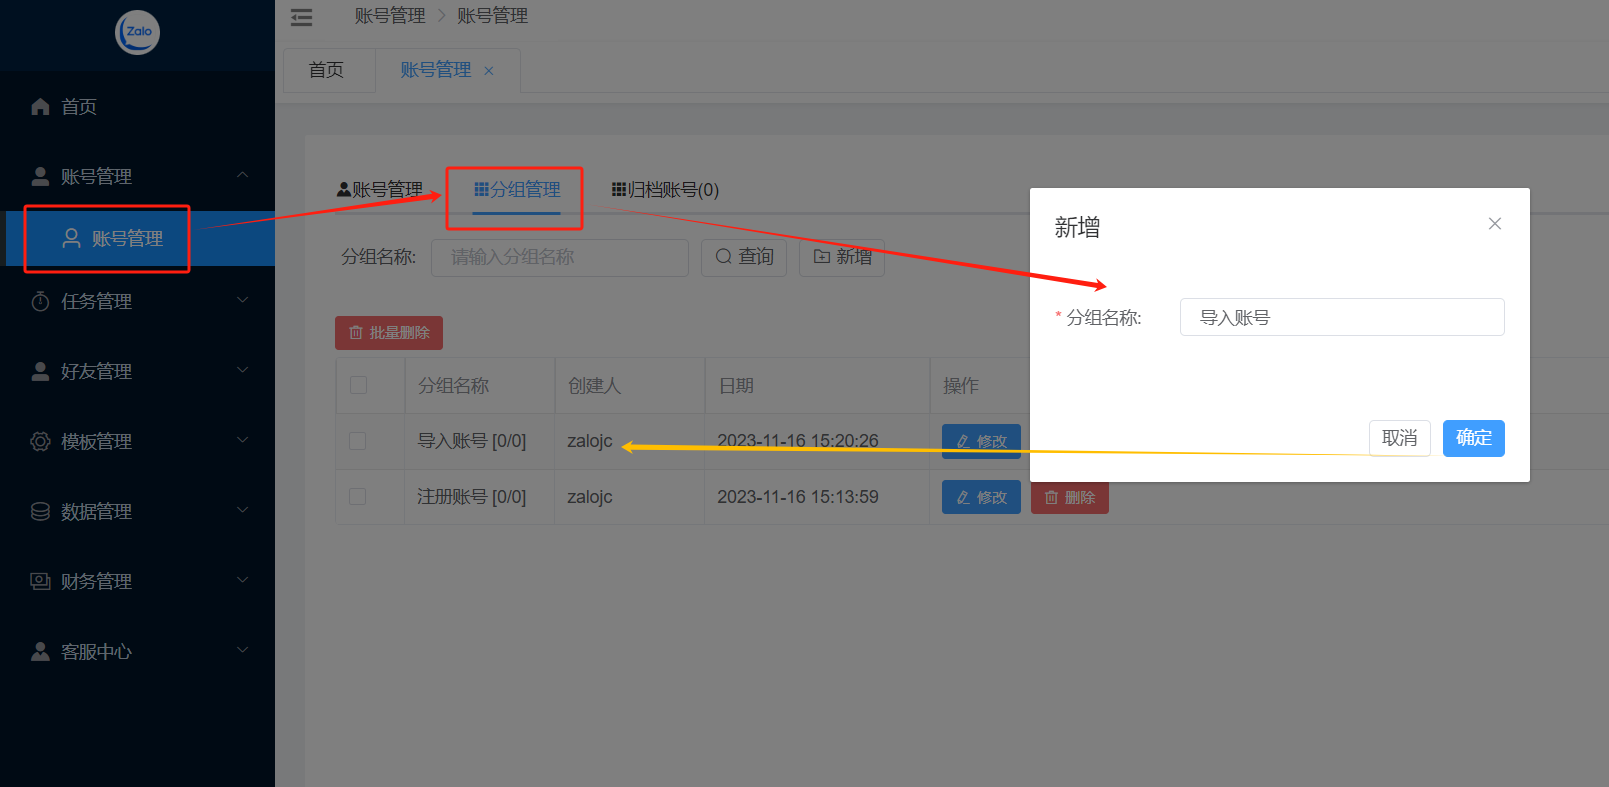Check the 导入账号 row checkbox

[358, 441]
